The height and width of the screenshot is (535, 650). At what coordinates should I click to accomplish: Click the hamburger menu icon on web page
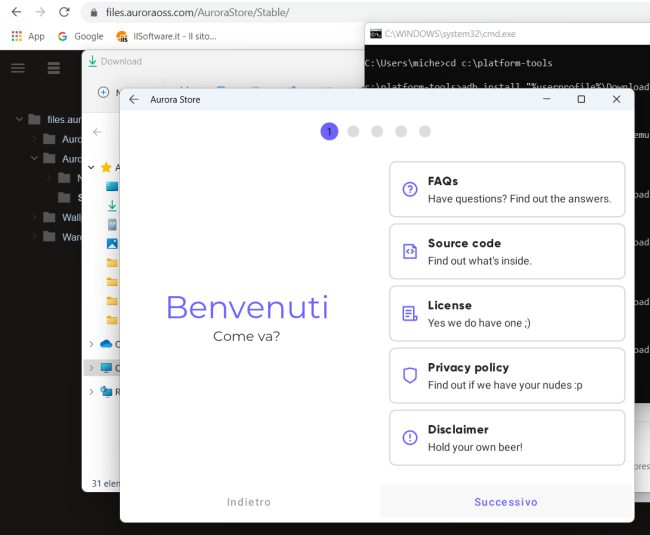pyautogui.click(x=18, y=68)
